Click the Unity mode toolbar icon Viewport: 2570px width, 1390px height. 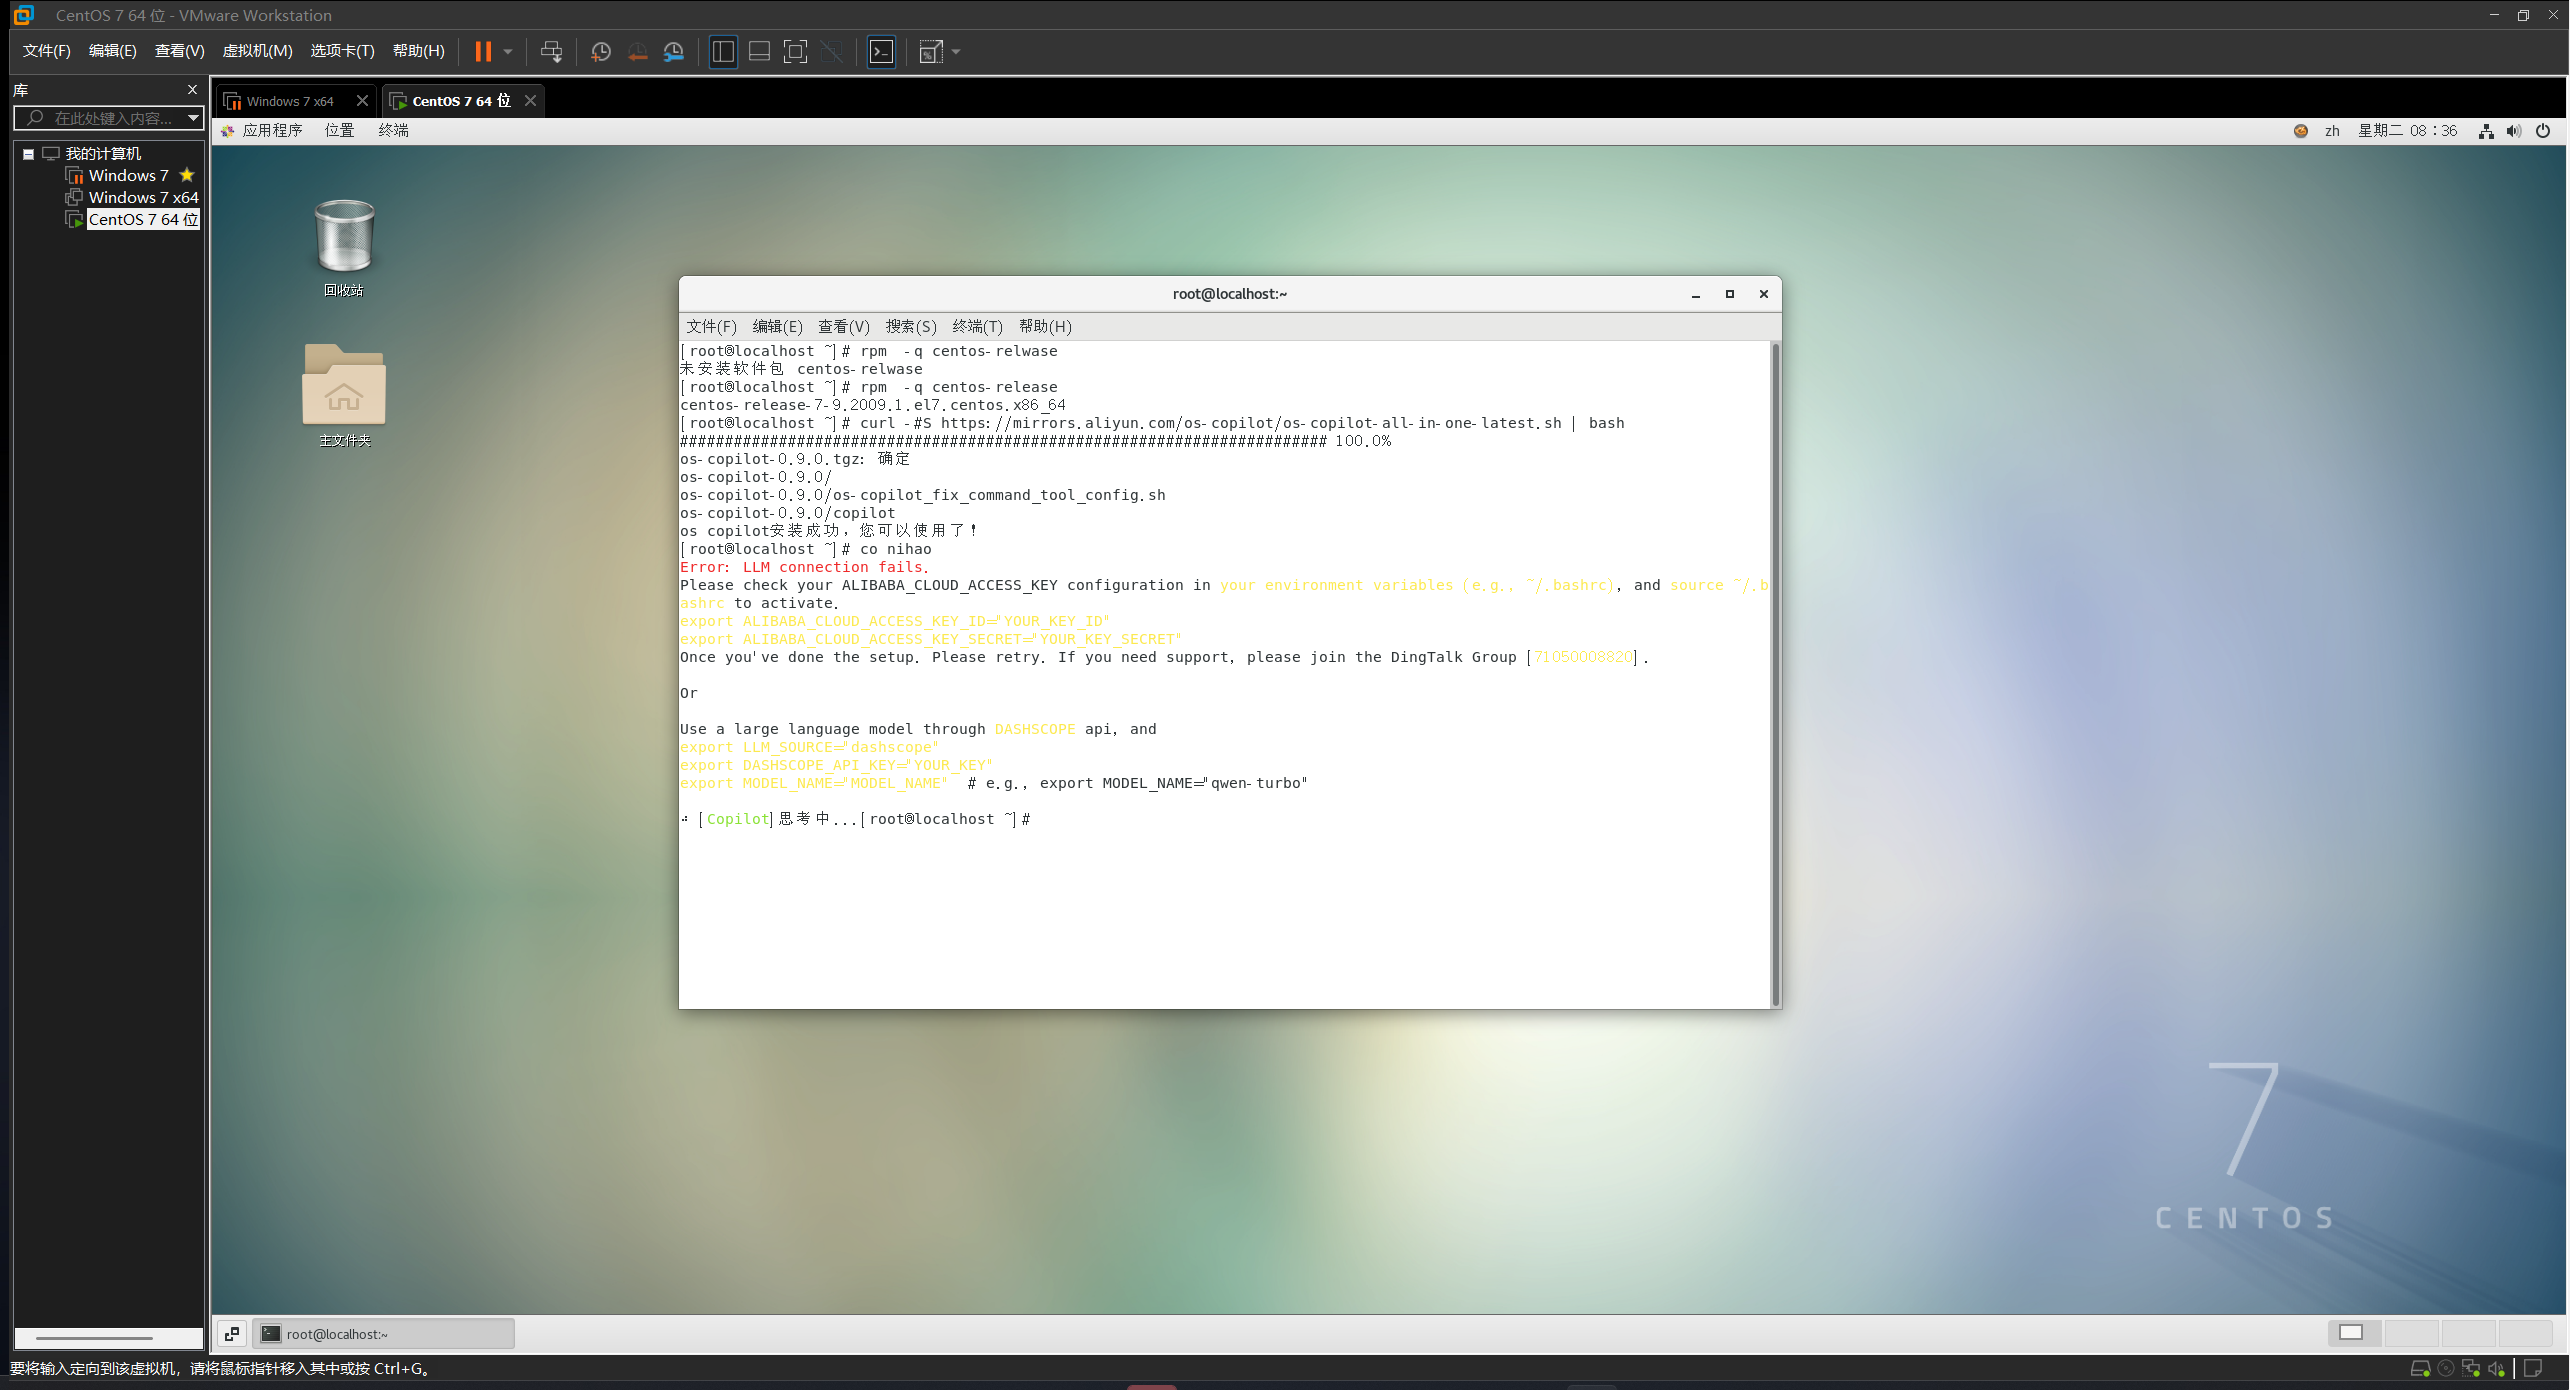(832, 51)
